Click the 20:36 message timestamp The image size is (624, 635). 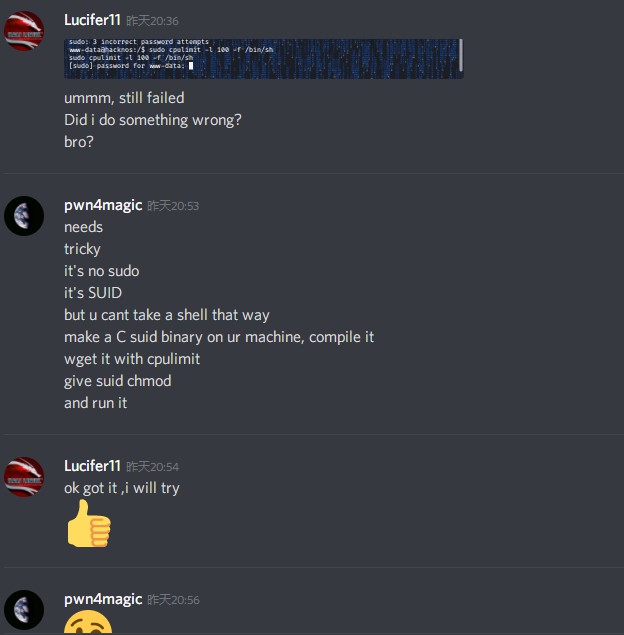point(152,21)
